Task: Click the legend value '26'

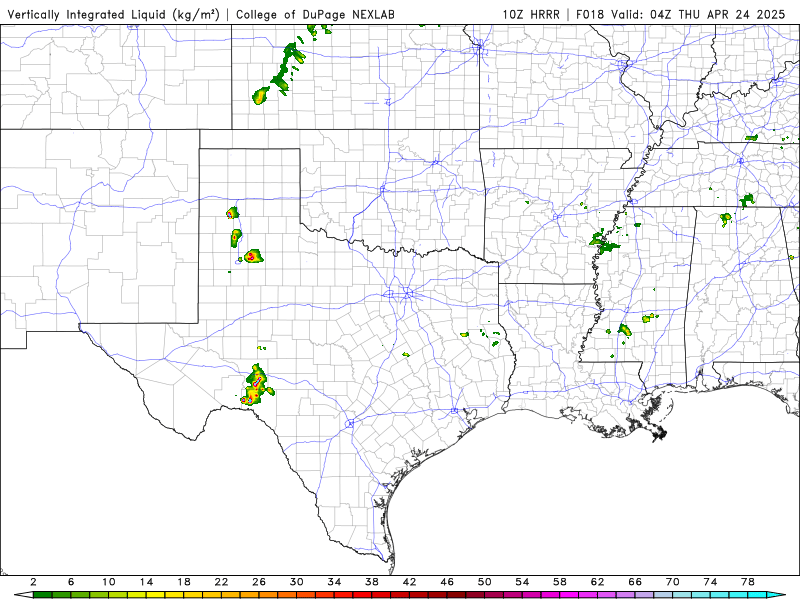Action: pyautogui.click(x=259, y=582)
